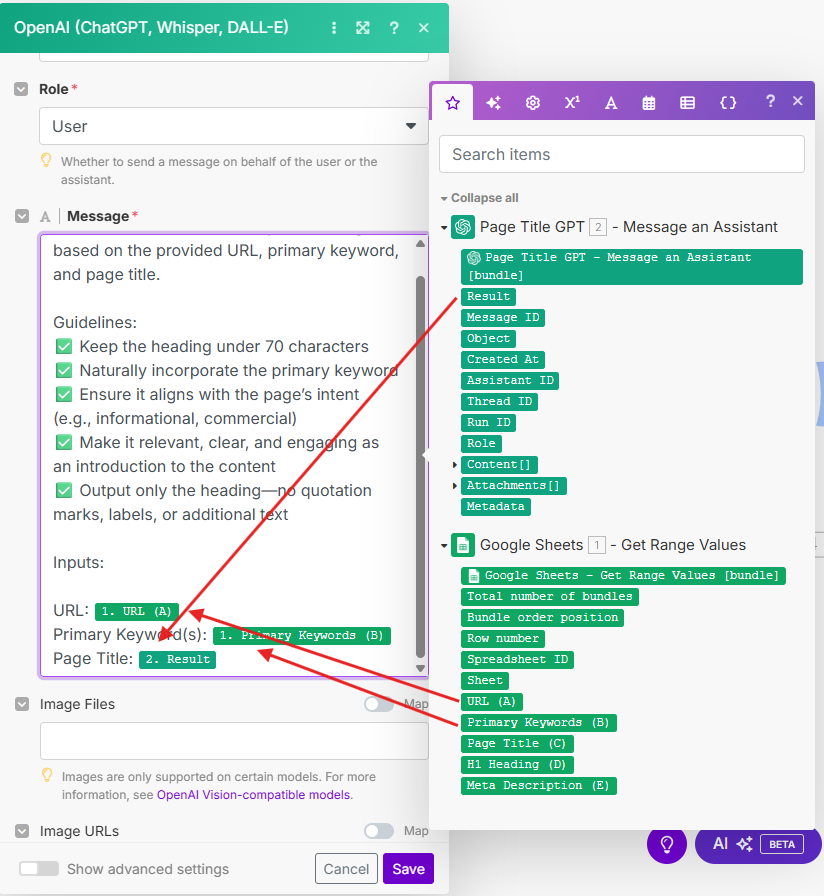Expand the OpenAI module dialog to fullscreen
Screen dimensions: 824x896
pos(363,27)
